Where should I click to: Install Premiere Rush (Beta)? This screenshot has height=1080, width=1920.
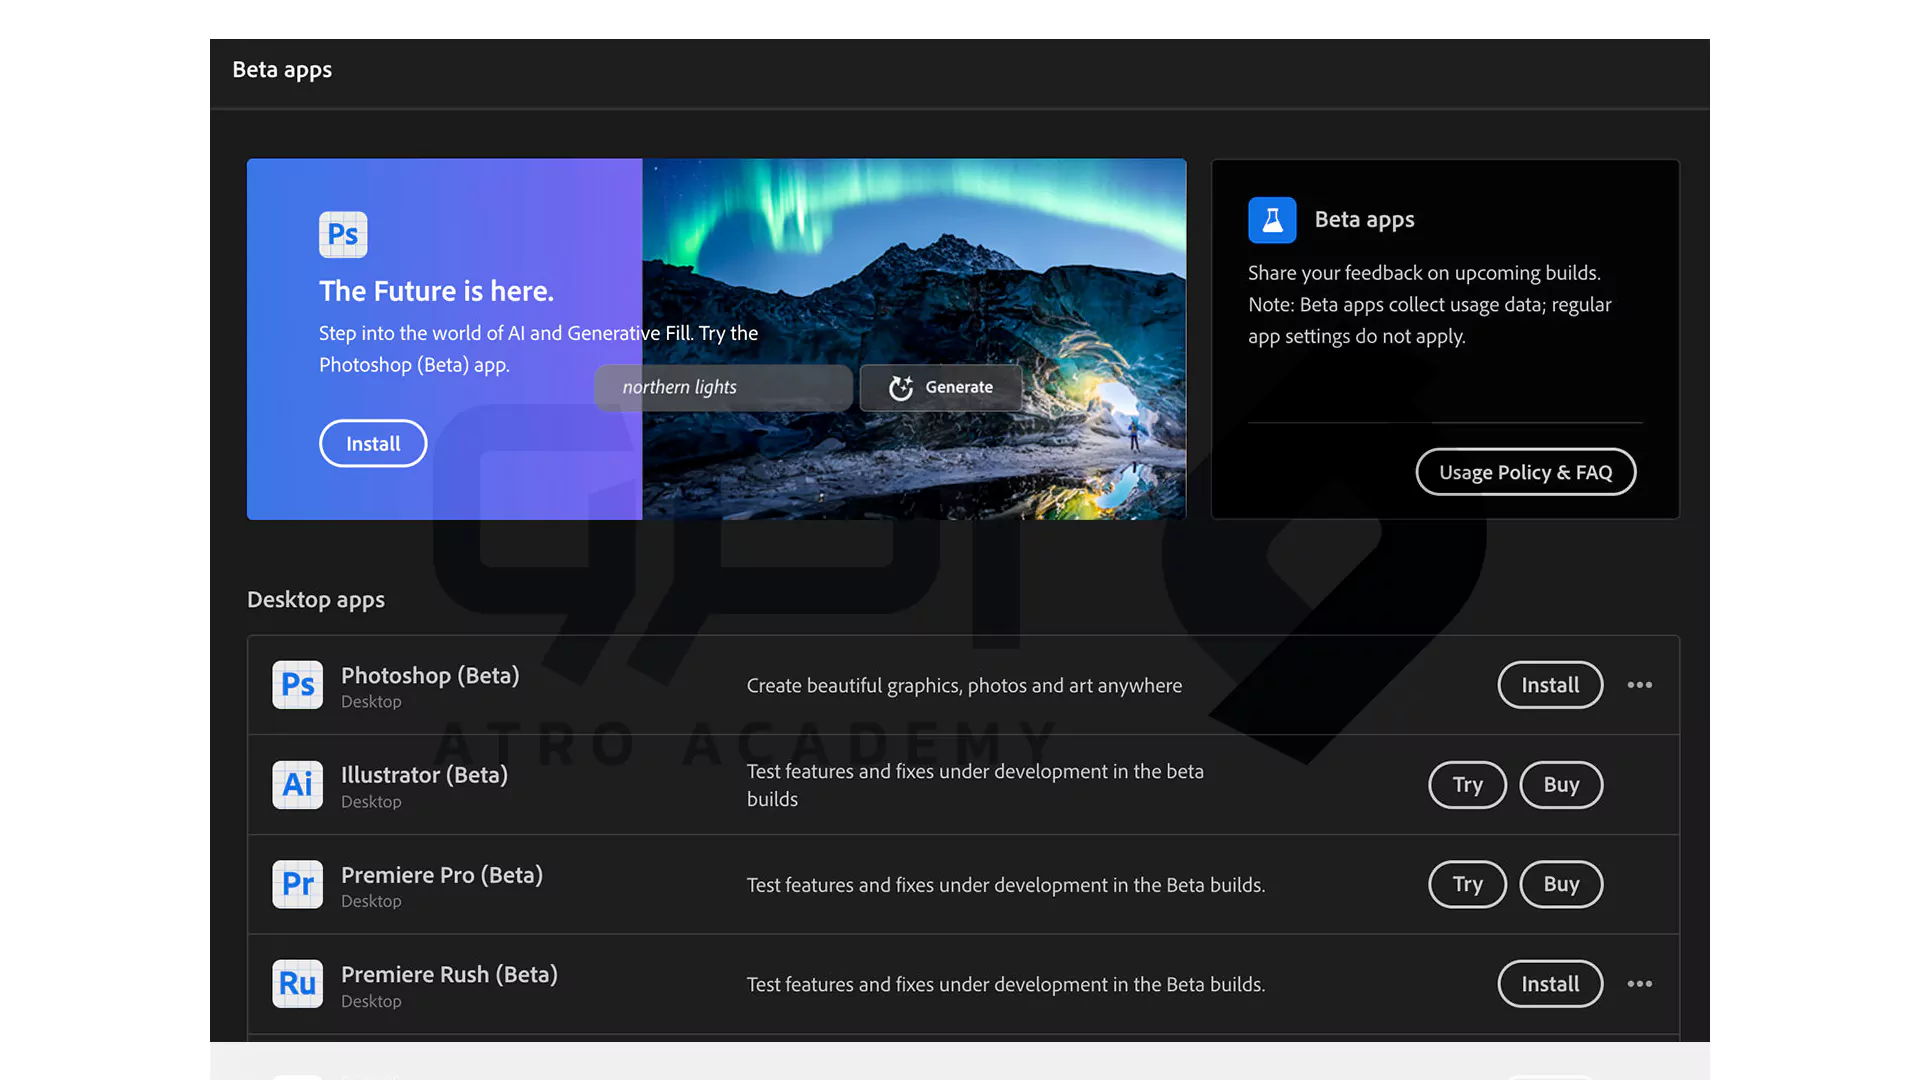[x=1550, y=984]
